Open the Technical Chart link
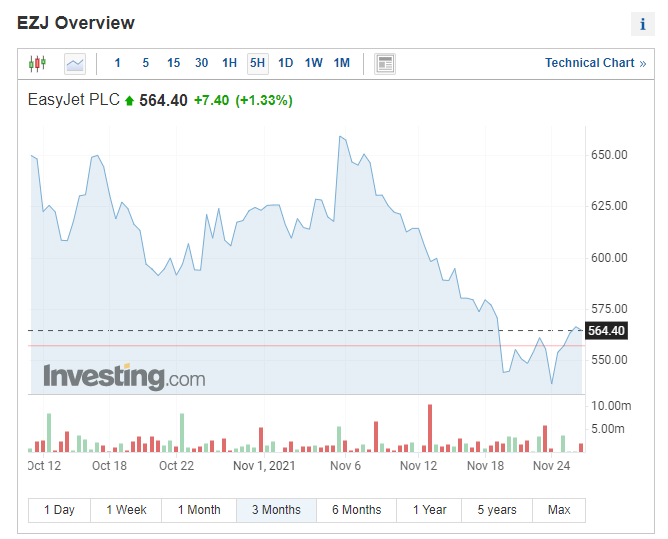The image size is (668, 539). 596,63
